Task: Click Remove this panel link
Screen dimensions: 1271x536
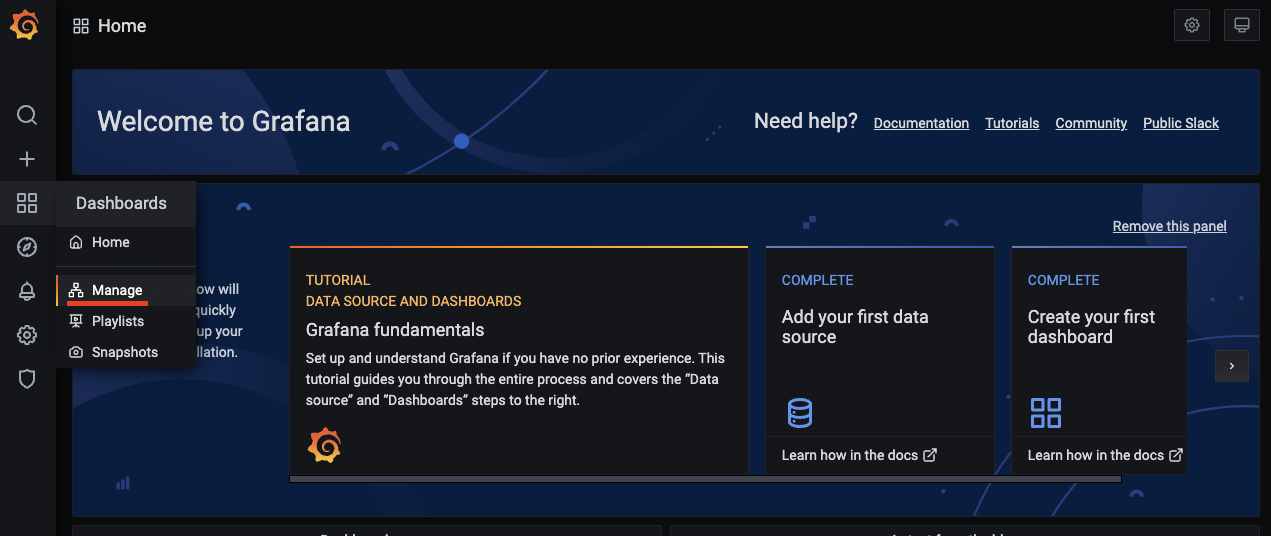Action: (1169, 226)
